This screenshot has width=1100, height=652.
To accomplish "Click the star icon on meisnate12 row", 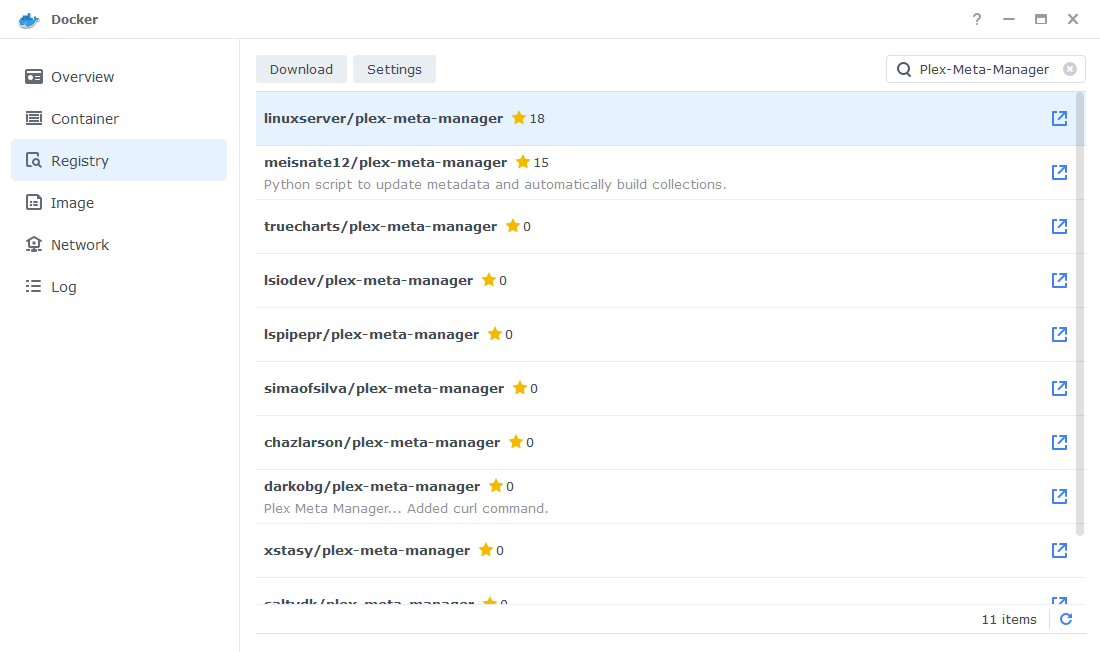I will [x=523, y=161].
